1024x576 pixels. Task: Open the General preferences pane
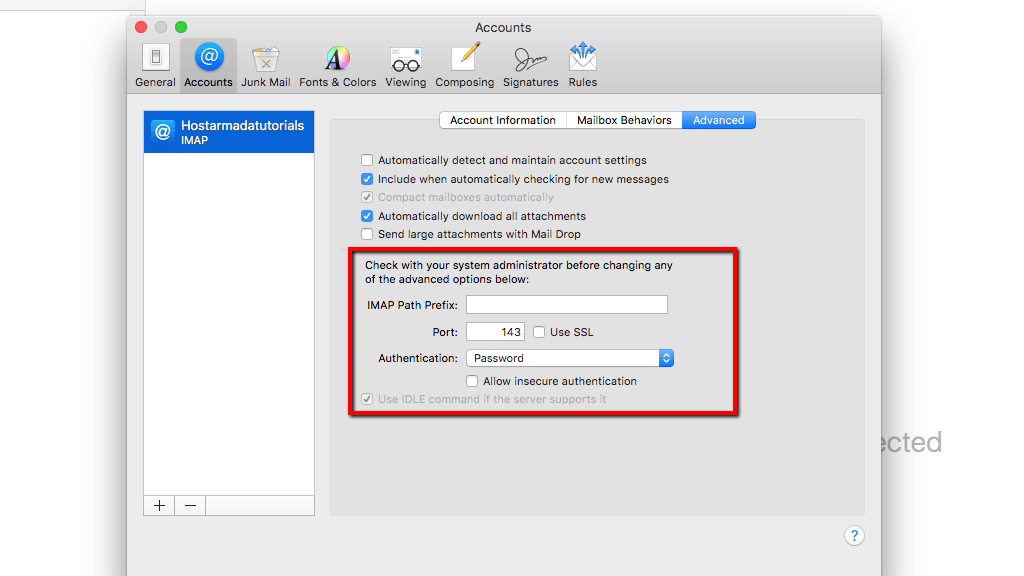tap(155, 65)
